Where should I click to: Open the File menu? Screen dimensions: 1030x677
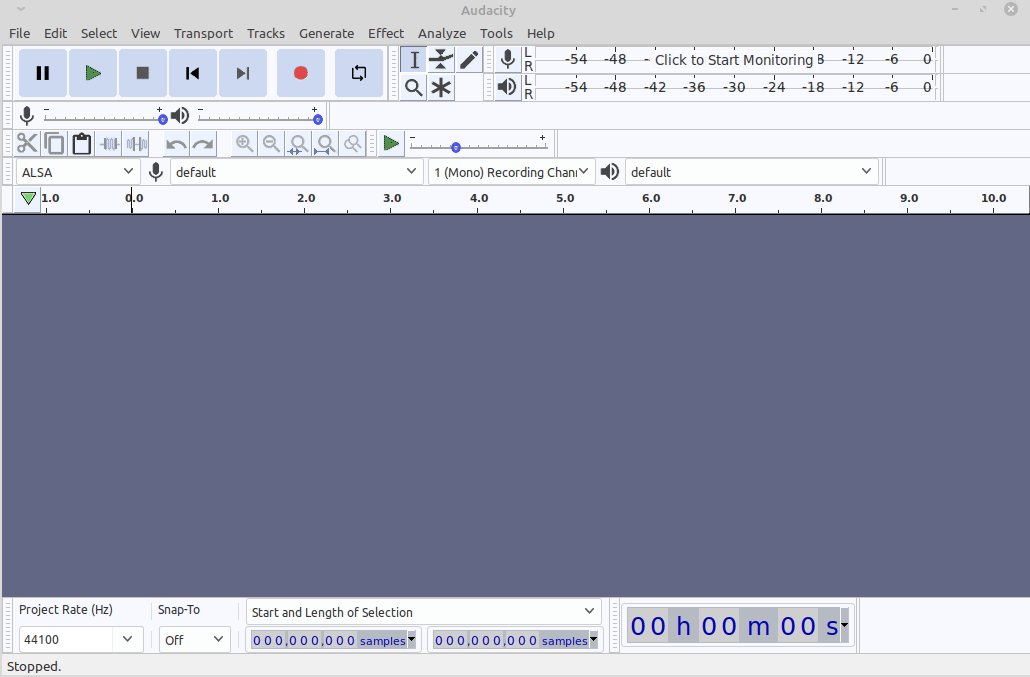pyautogui.click(x=19, y=33)
